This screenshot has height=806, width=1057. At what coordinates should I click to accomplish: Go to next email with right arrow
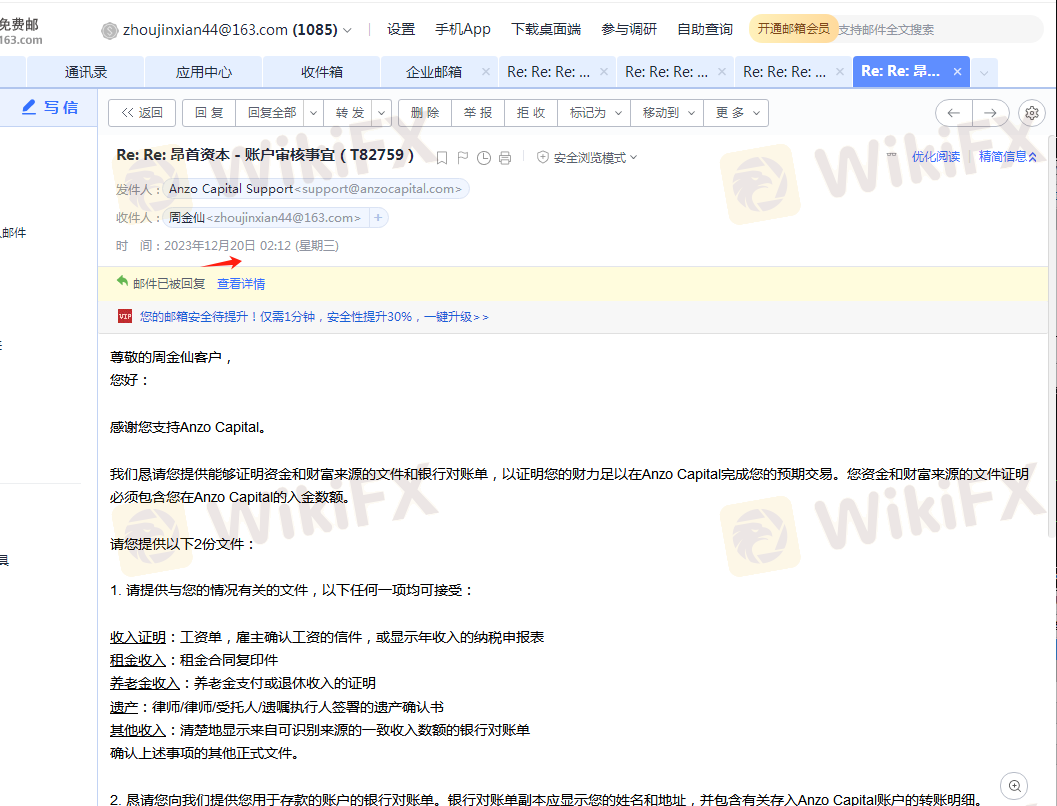[990, 113]
